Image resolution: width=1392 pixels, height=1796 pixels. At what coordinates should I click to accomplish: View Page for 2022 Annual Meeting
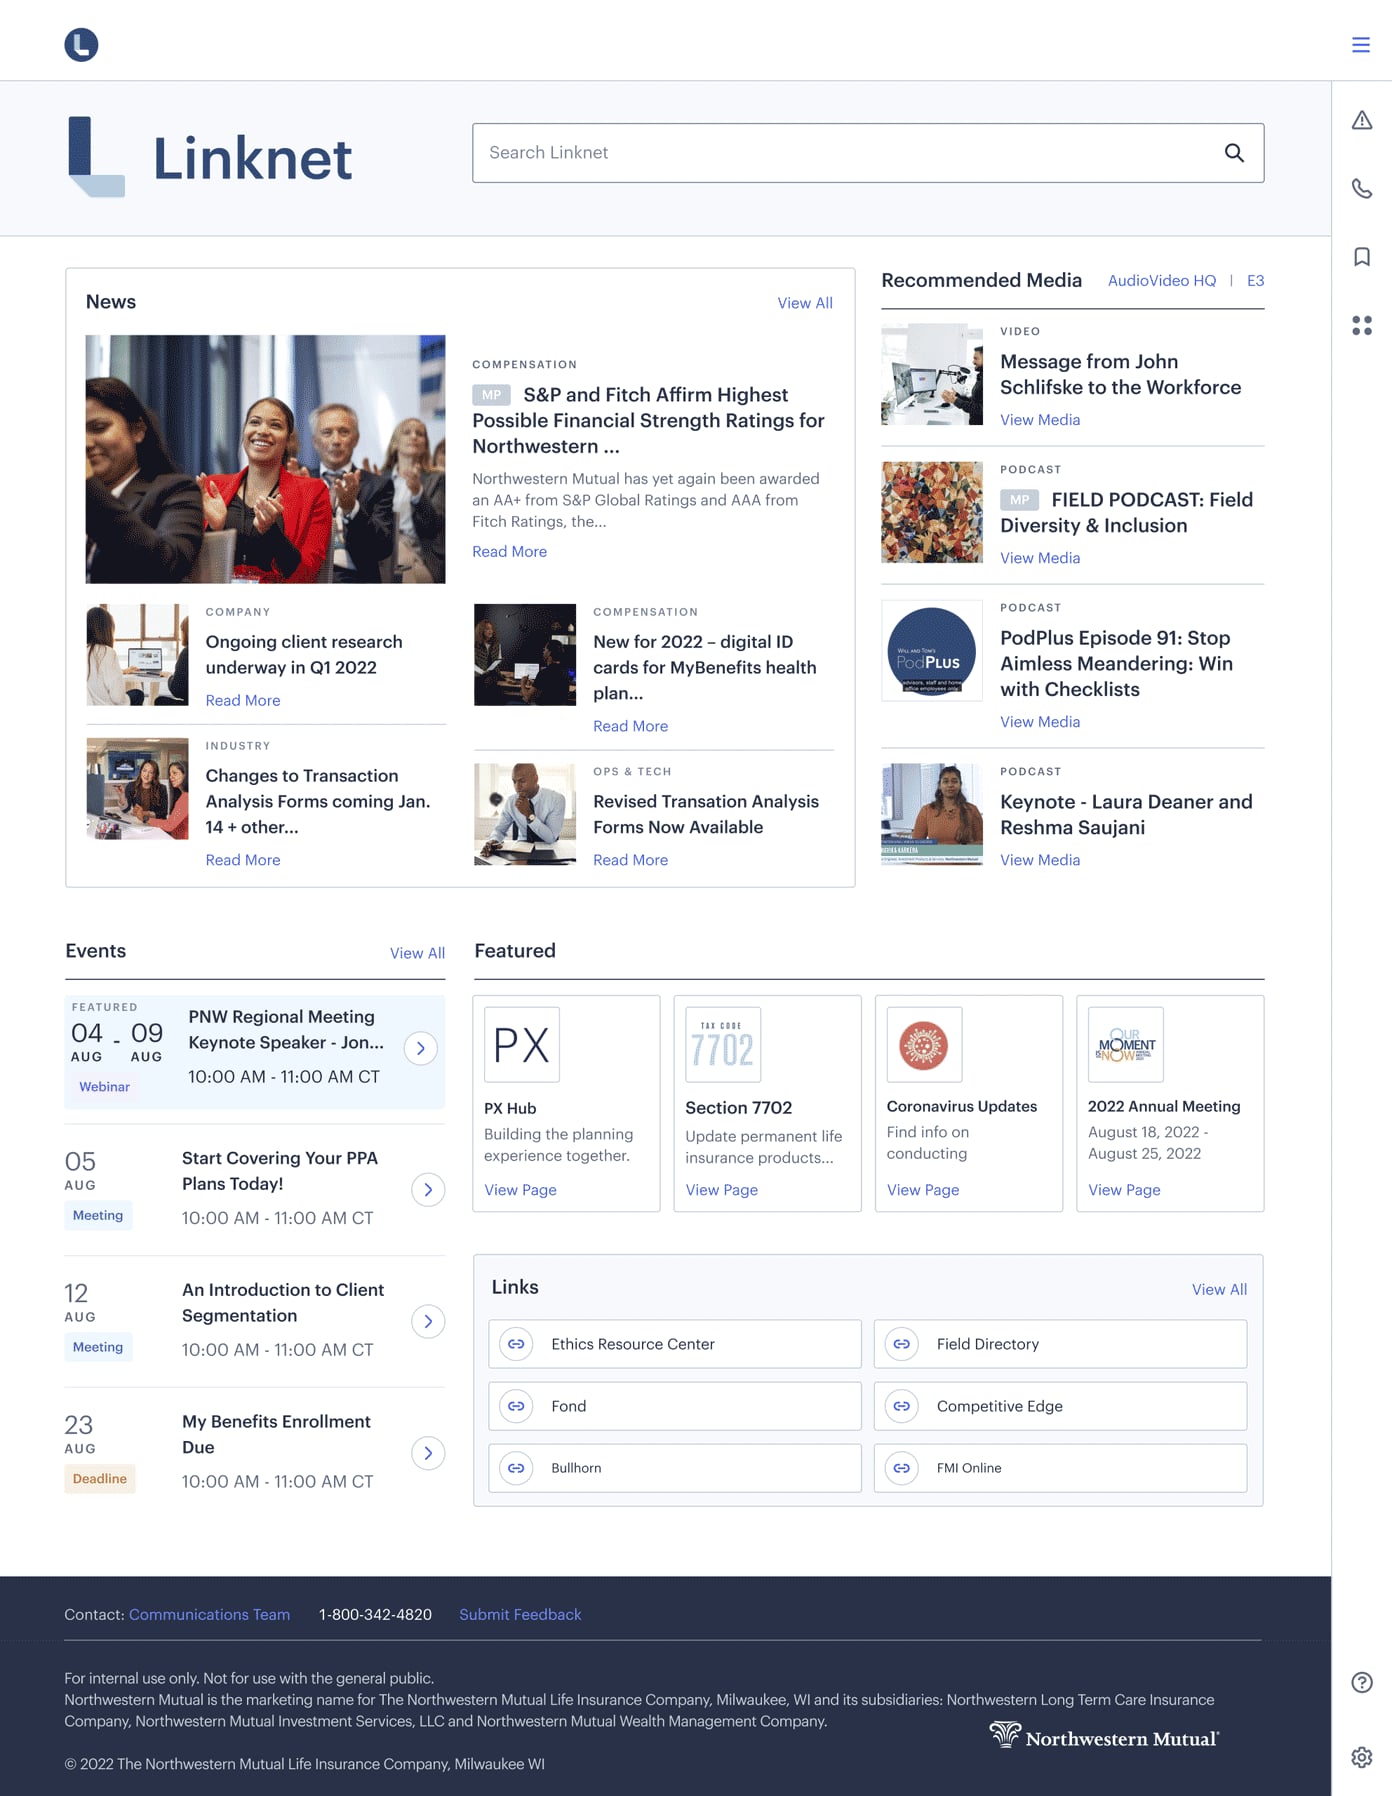click(1124, 1190)
